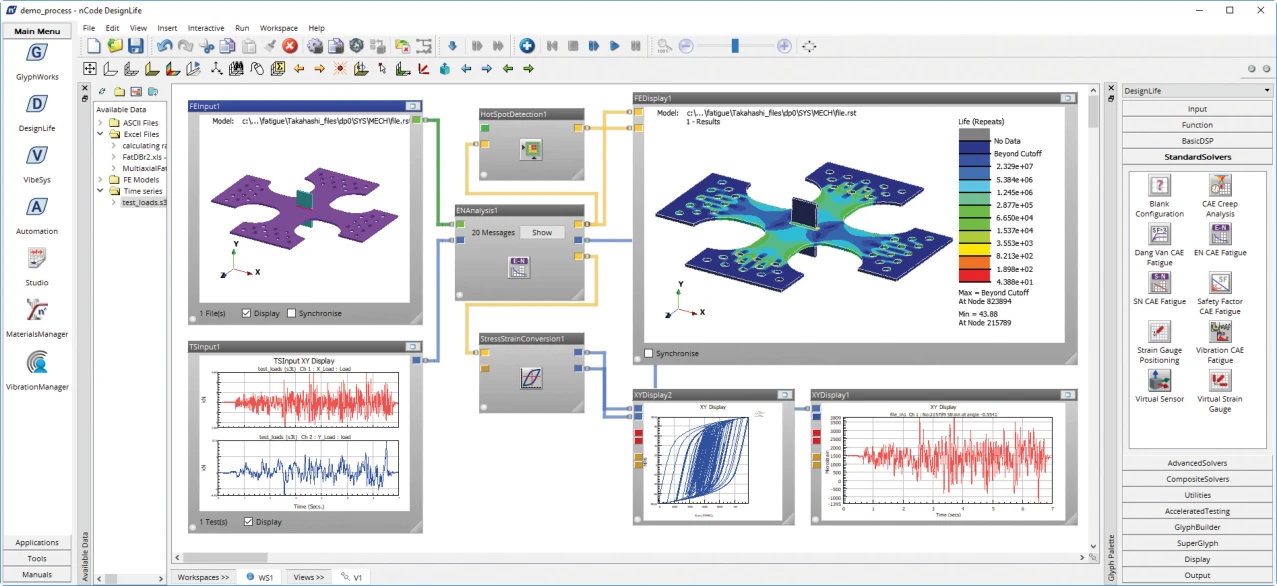Open the Tools section button
Viewport: 1277px width, 586px height.
(37, 558)
